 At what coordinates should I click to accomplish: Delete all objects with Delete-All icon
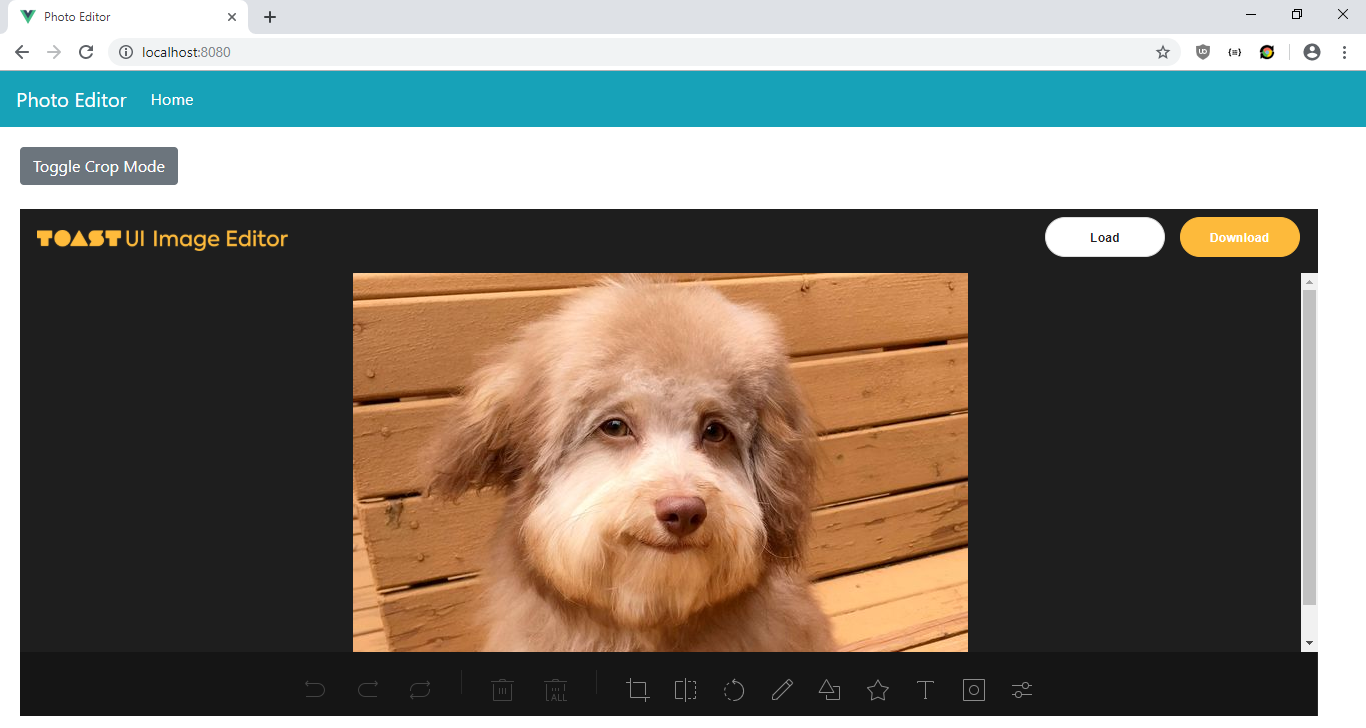[x=555, y=690]
